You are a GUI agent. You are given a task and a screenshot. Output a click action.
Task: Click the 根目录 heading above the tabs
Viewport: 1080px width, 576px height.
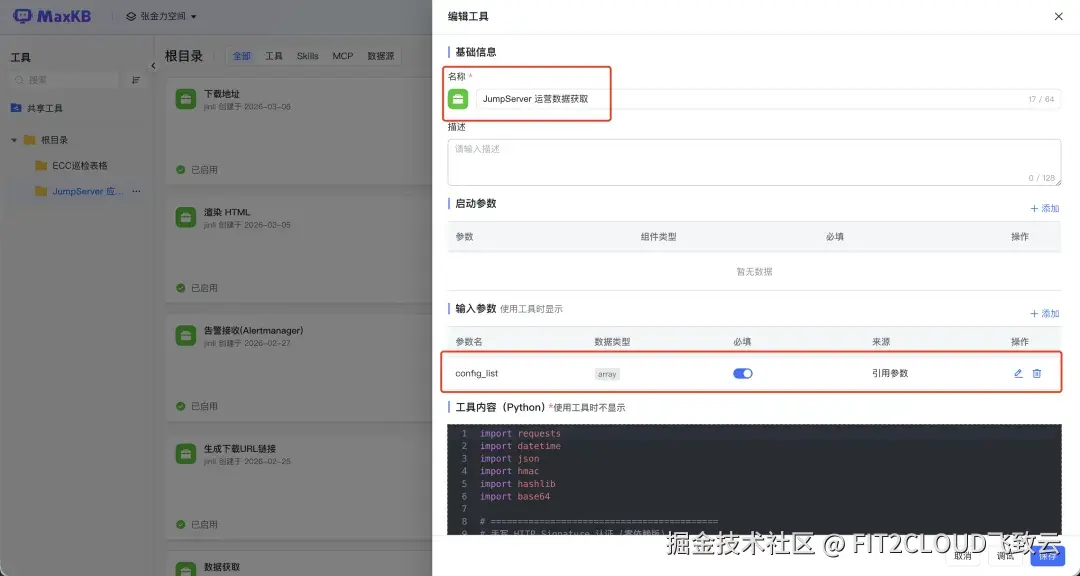pos(184,56)
